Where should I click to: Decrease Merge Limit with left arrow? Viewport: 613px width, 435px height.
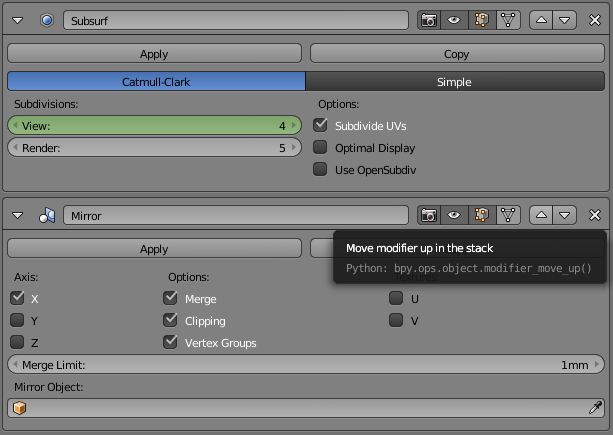tap(15, 364)
